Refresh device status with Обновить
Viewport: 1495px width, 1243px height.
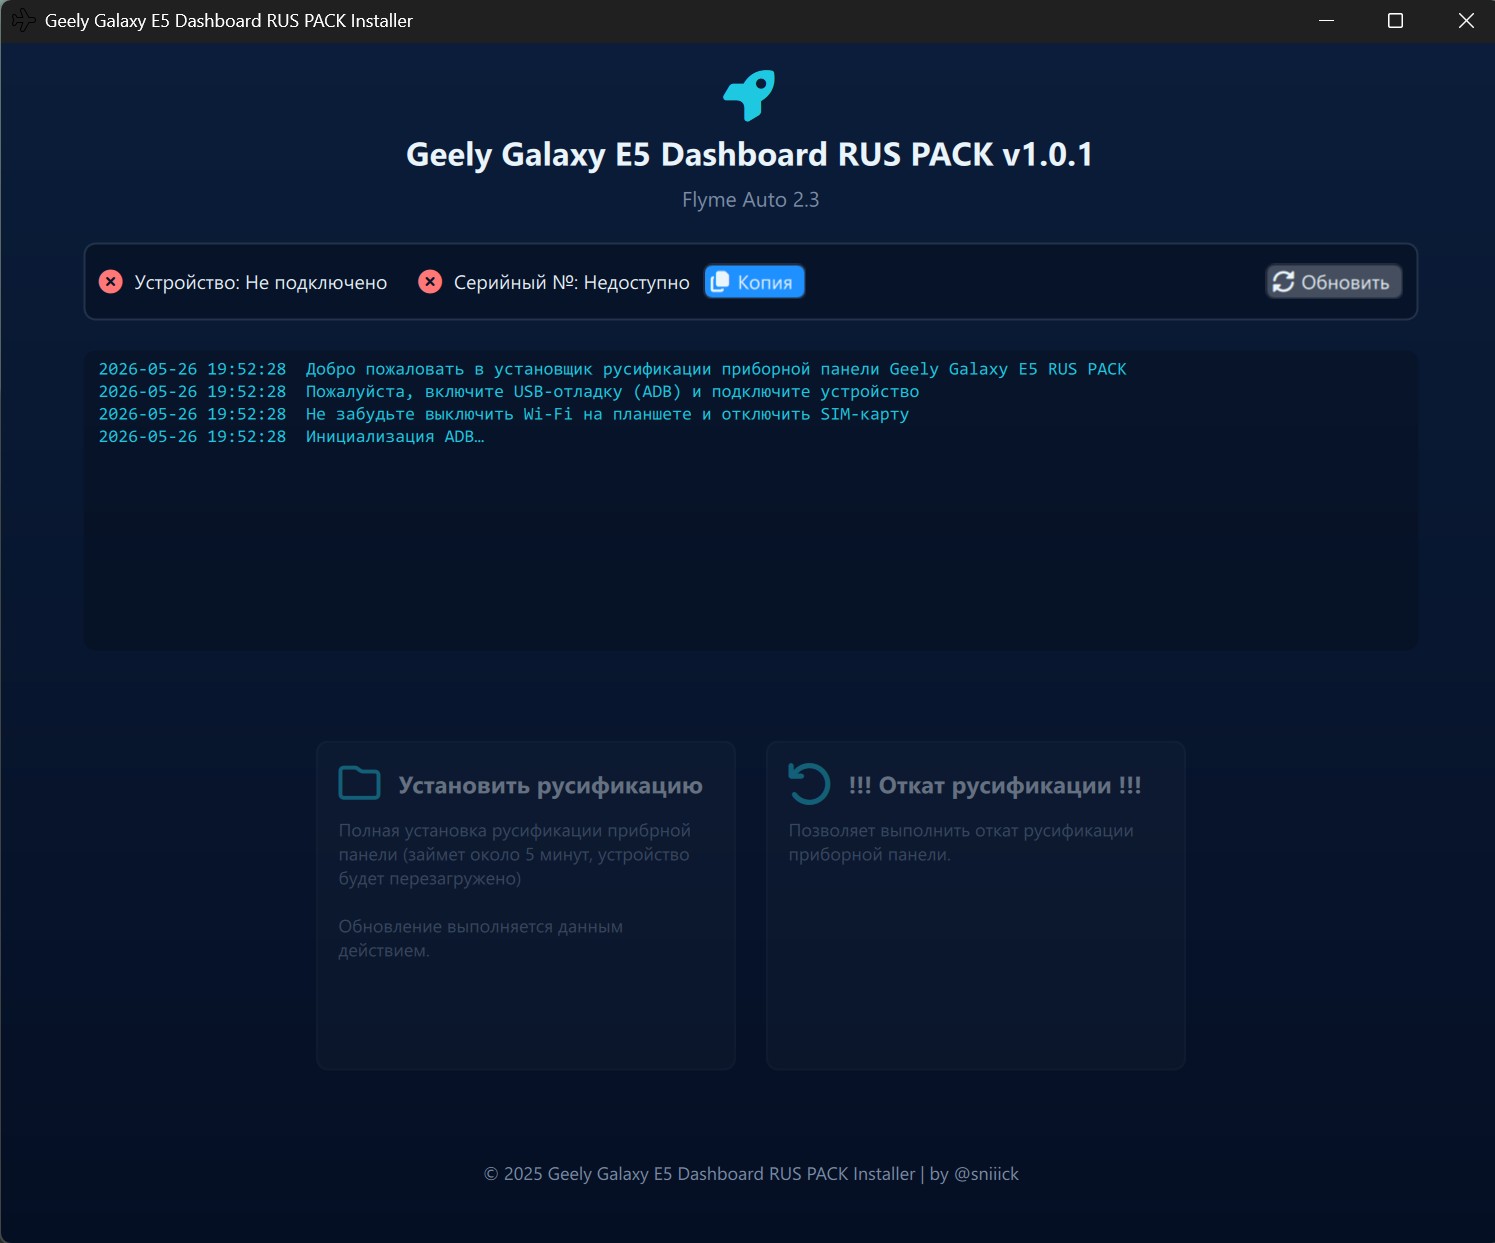[1334, 282]
